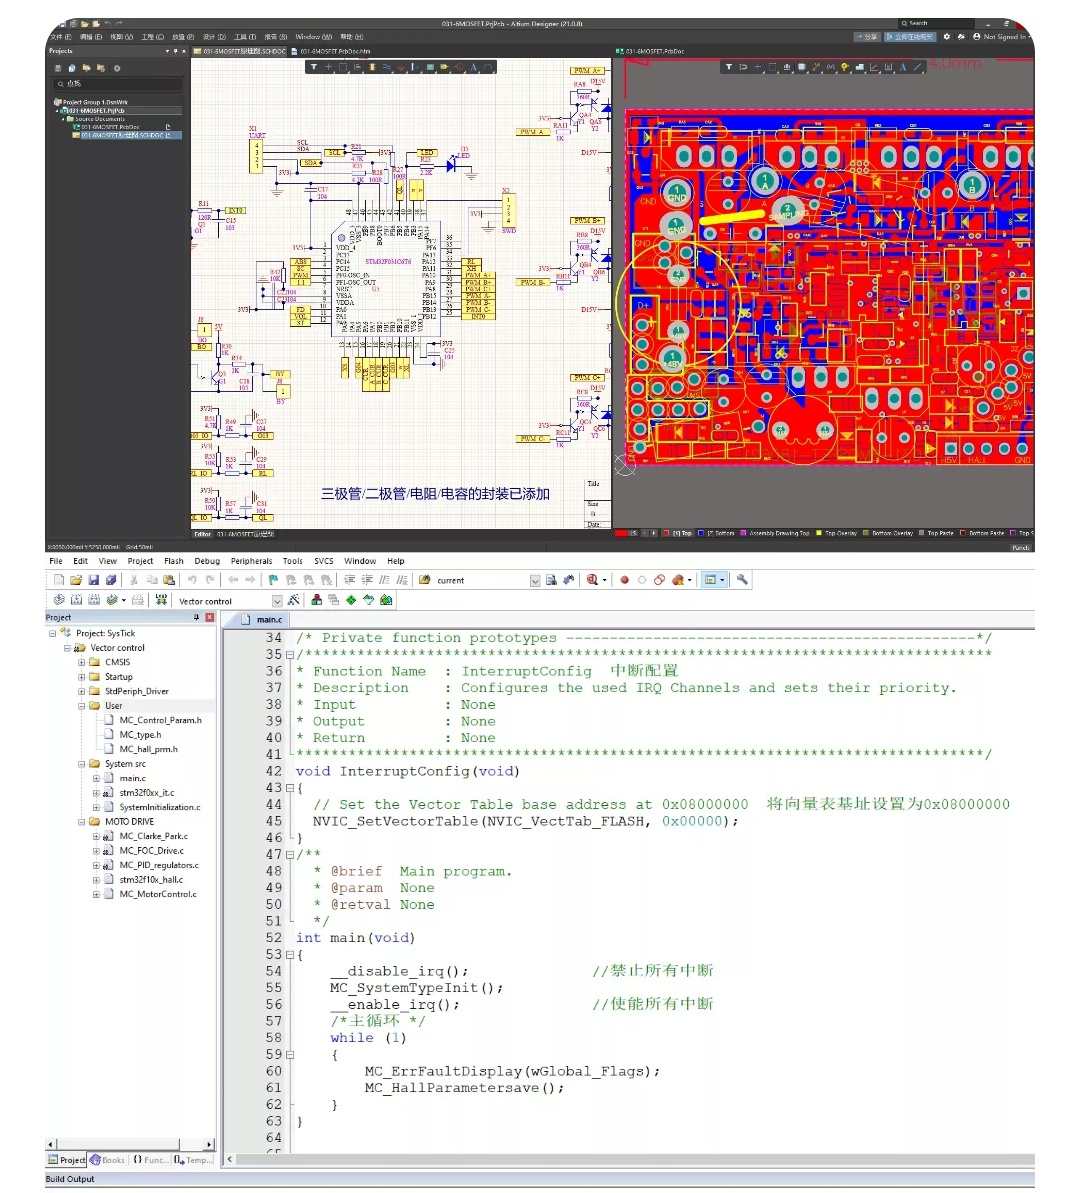Switch to the Books tab
Screen dimensions: 1080x1193
[107, 1160]
